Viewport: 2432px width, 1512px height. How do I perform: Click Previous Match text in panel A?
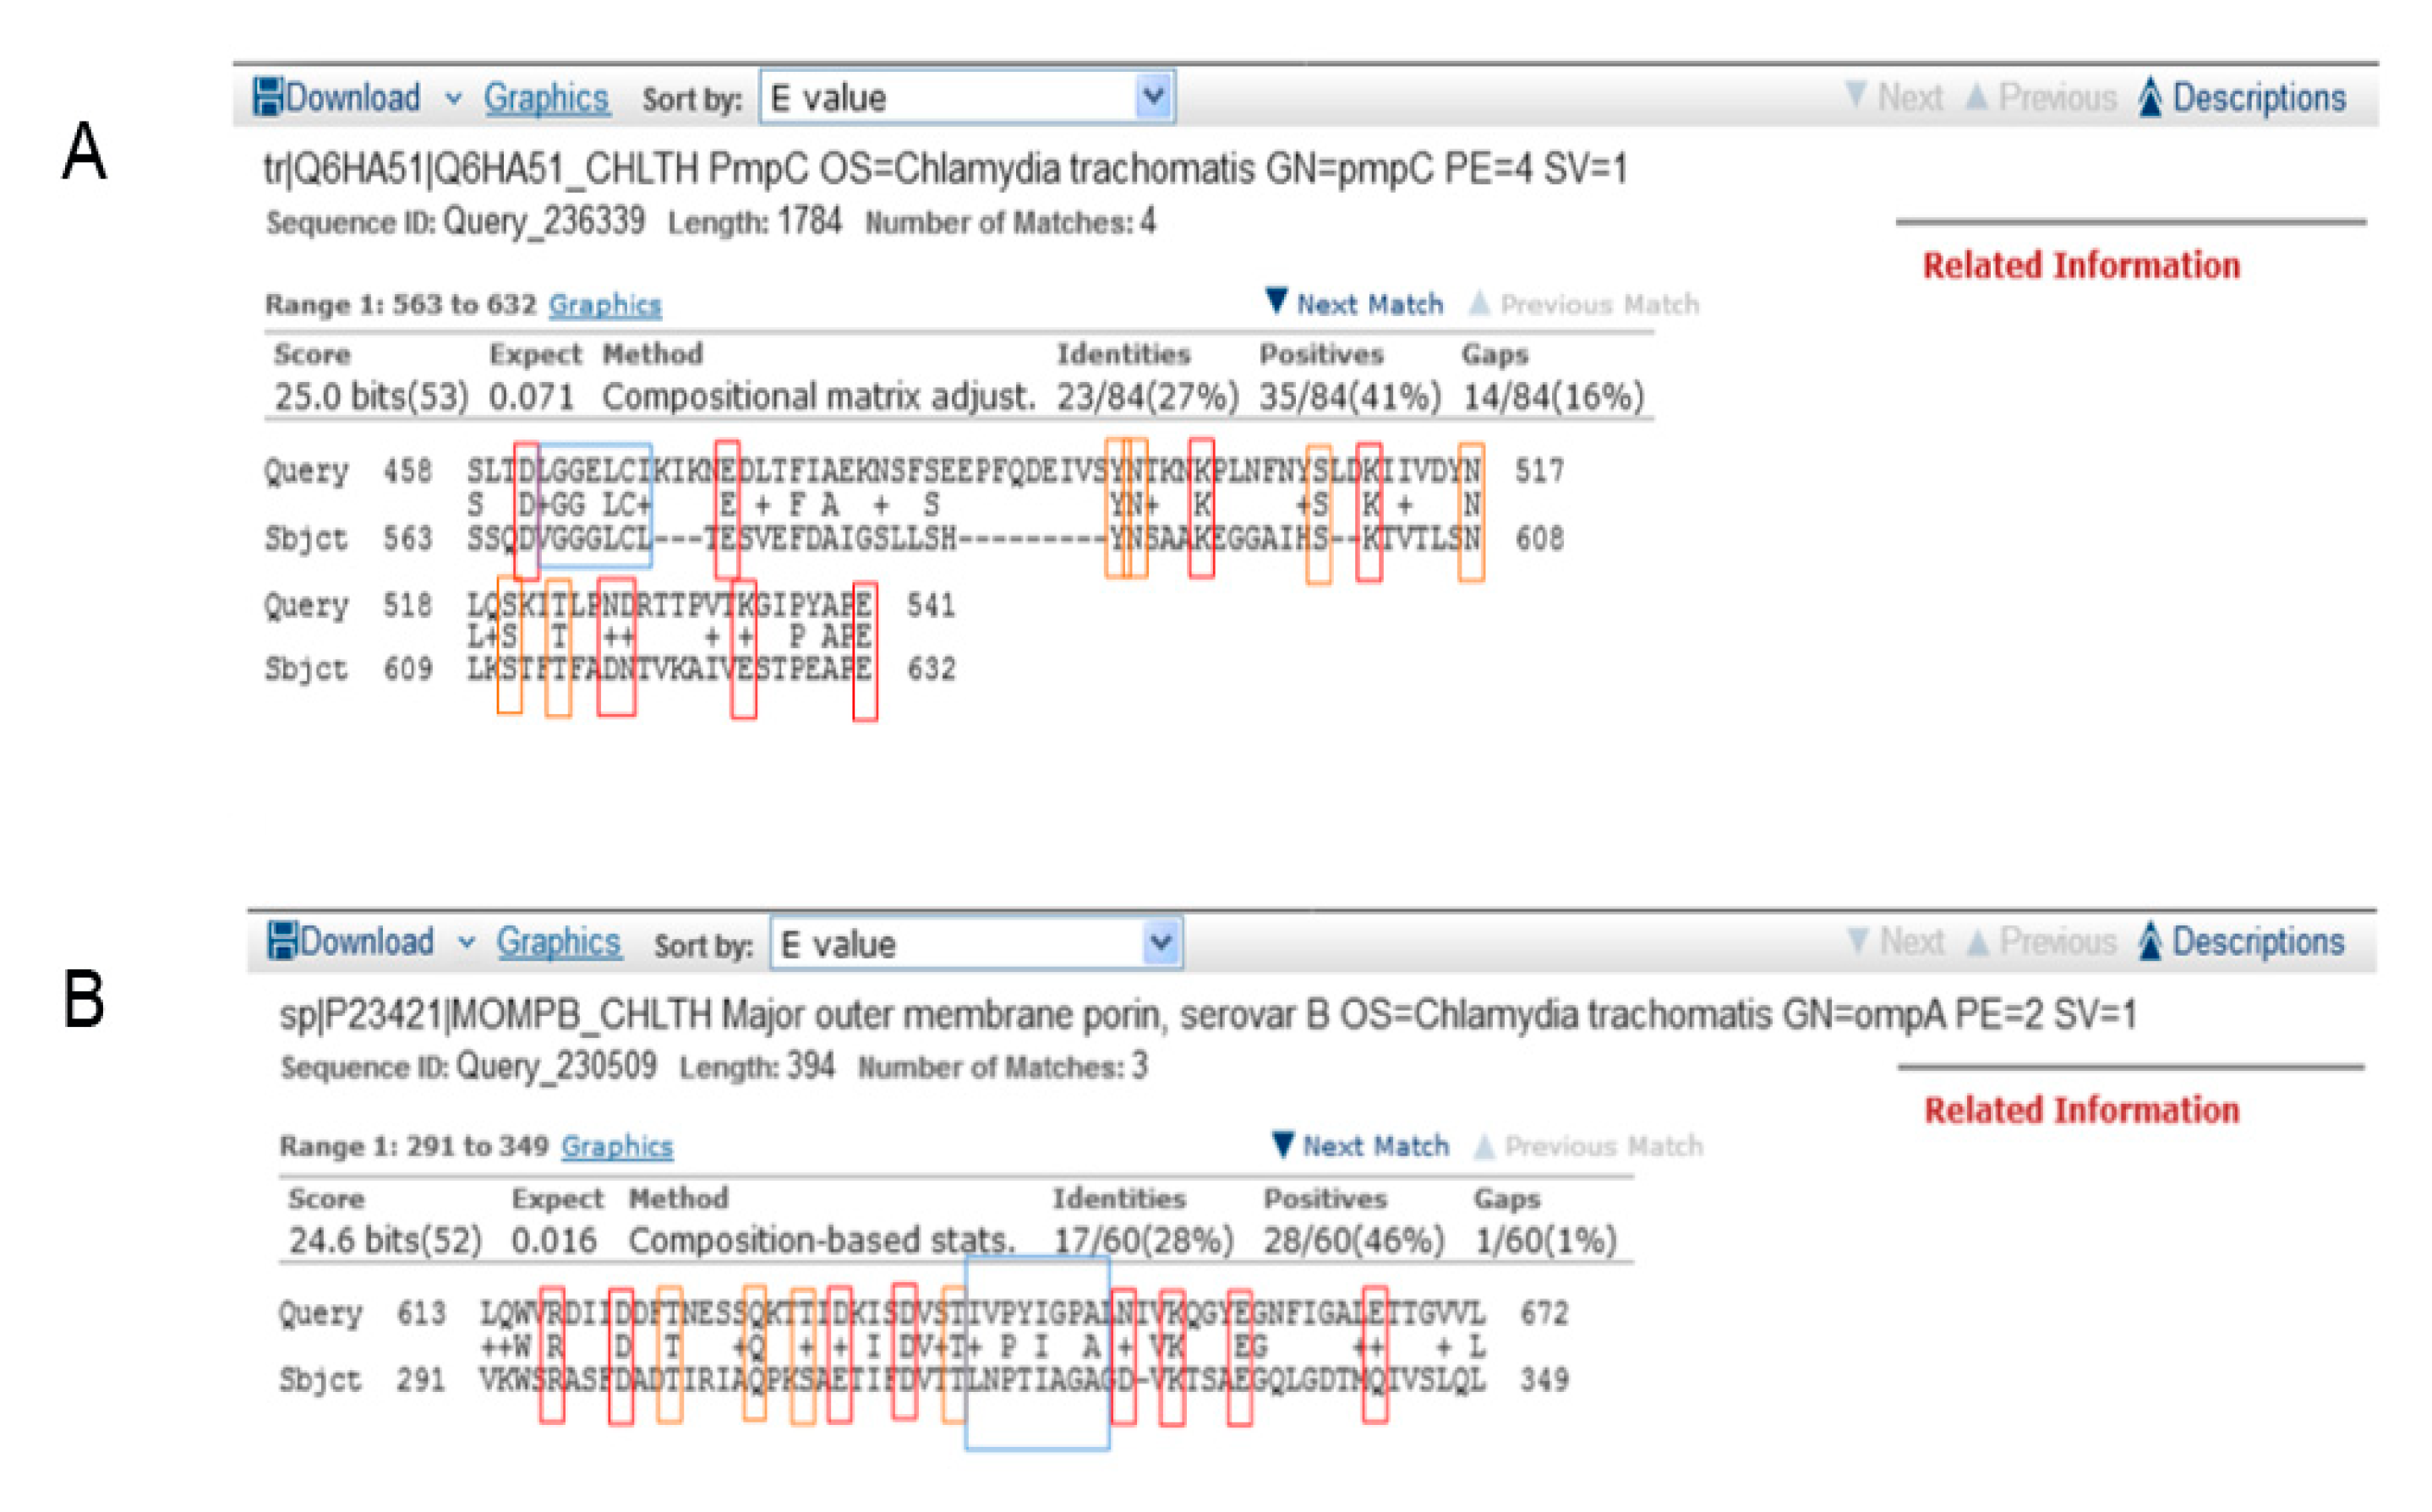pos(1599,304)
